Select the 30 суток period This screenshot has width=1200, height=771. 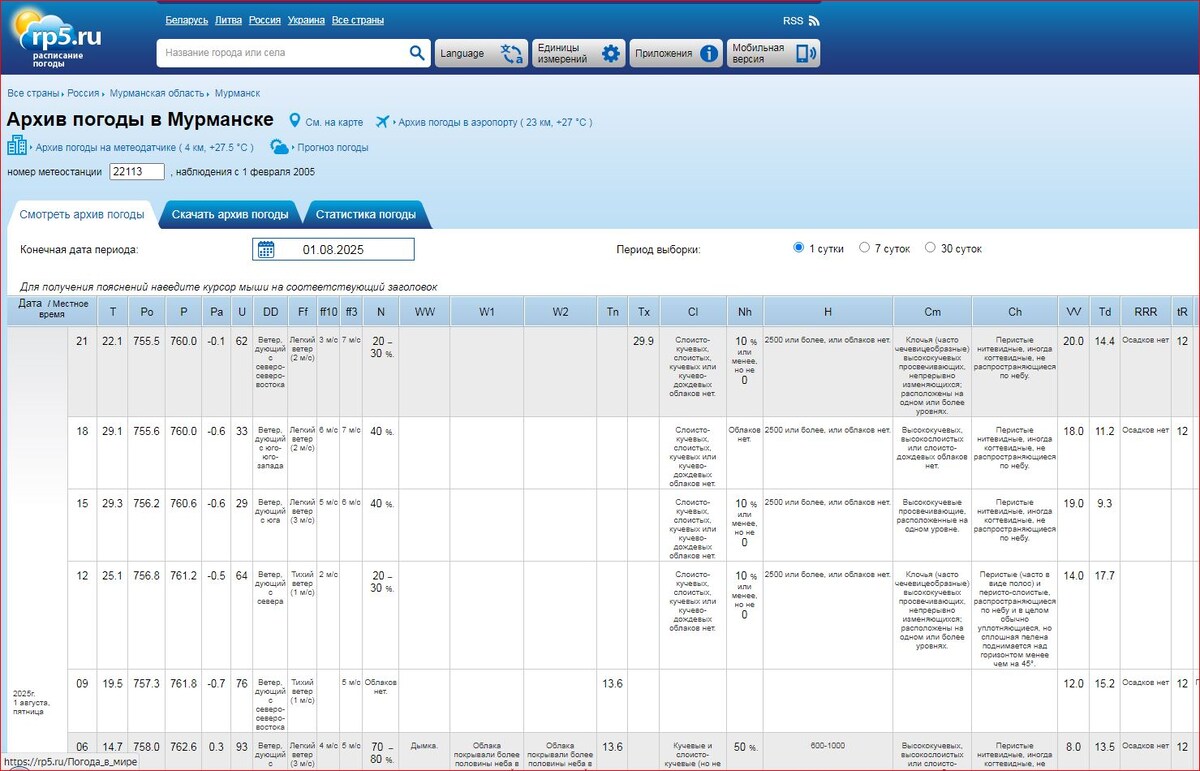(x=931, y=247)
